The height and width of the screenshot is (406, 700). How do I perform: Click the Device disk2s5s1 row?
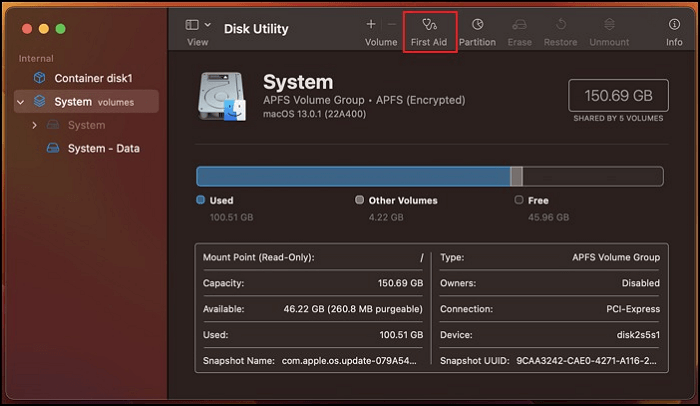pyautogui.click(x=550, y=335)
